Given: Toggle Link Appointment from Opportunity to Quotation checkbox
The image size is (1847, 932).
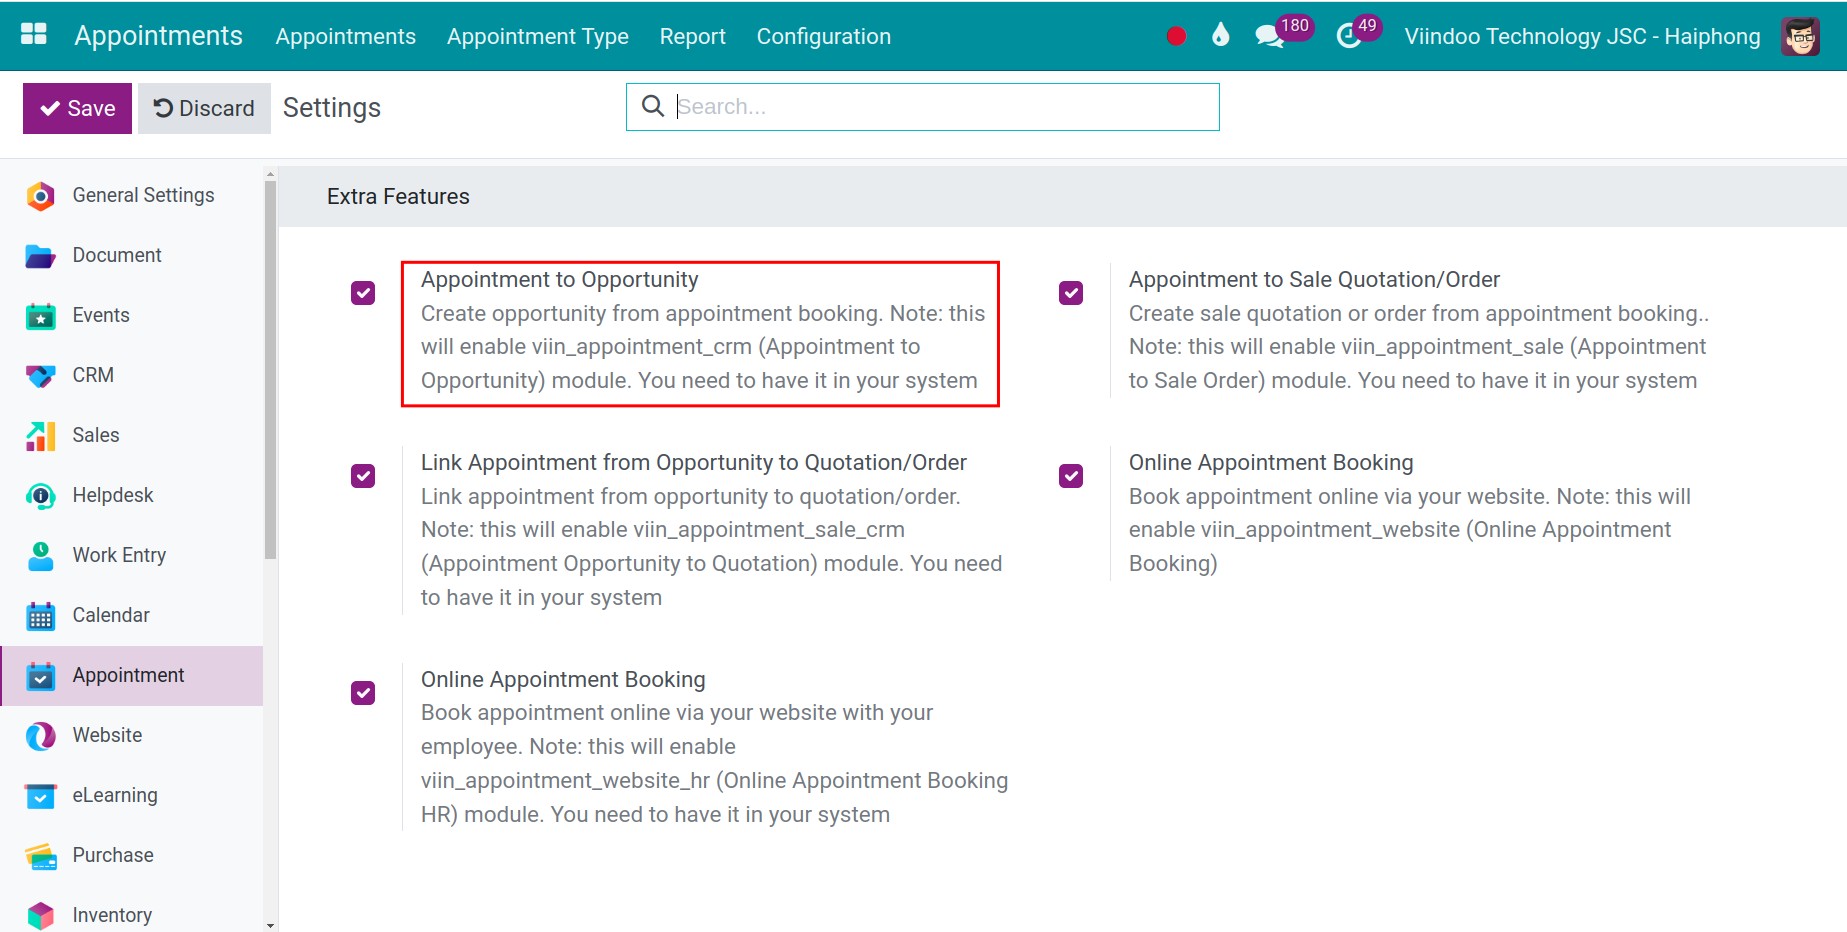Looking at the screenshot, I should pyautogui.click(x=363, y=476).
